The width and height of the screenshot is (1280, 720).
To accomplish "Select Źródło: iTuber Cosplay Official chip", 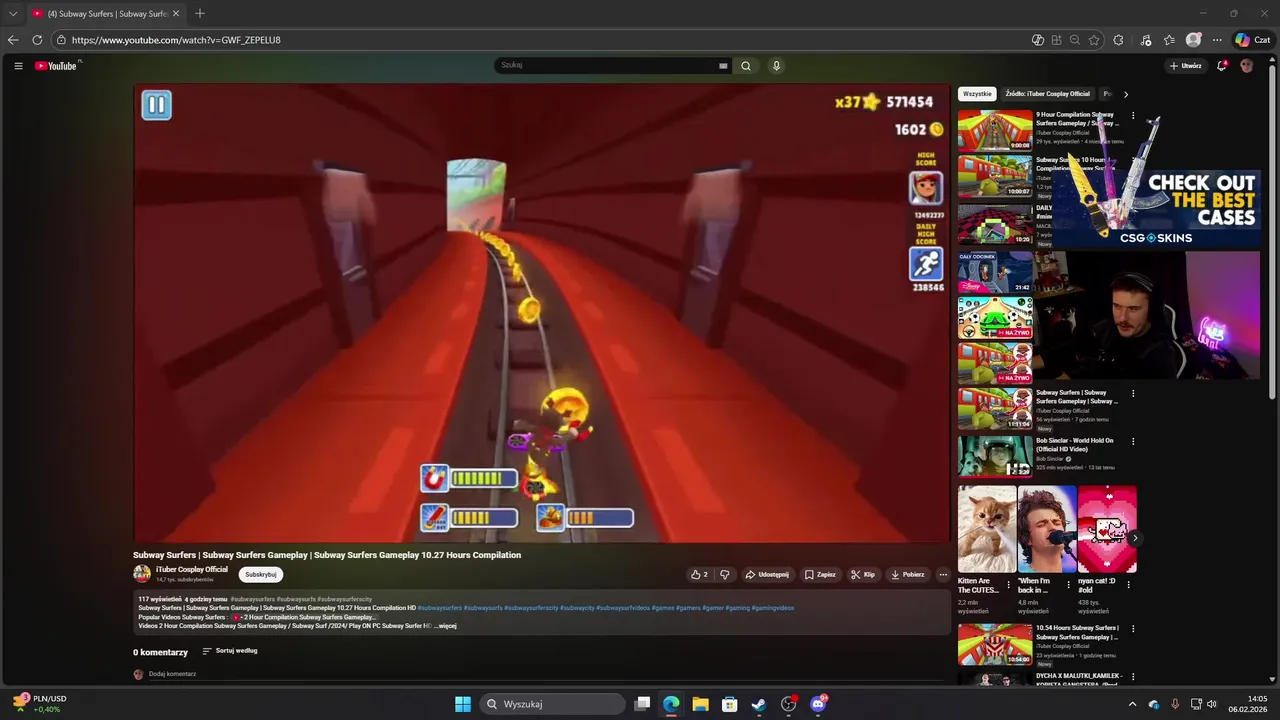I will [1047, 94].
